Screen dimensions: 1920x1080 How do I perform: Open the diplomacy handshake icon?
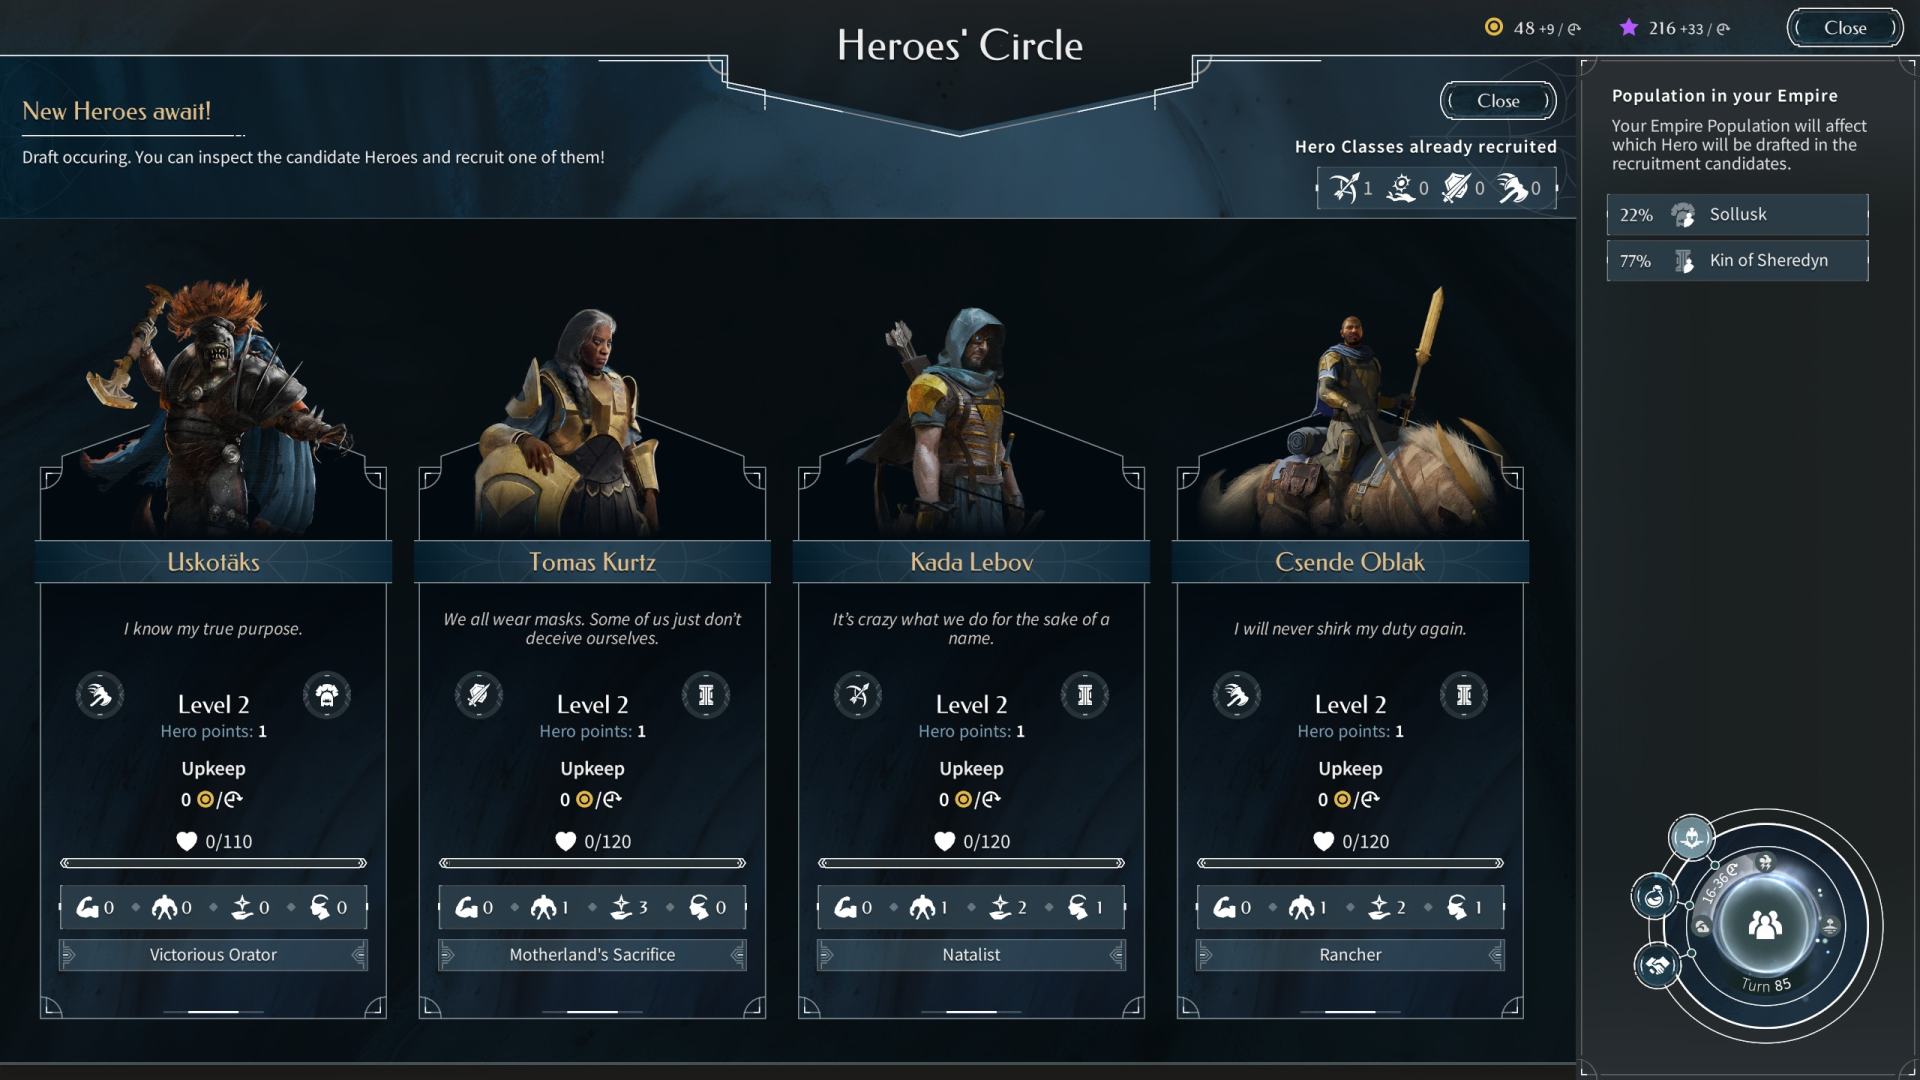[1657, 966]
